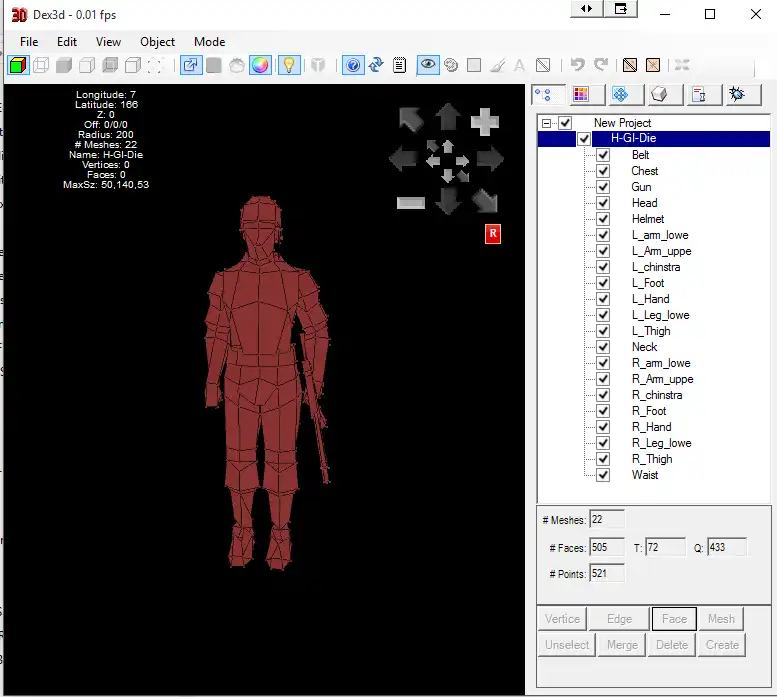The width and height of the screenshot is (777, 697).
Task: Open the color wheel tool
Action: pos(260,65)
